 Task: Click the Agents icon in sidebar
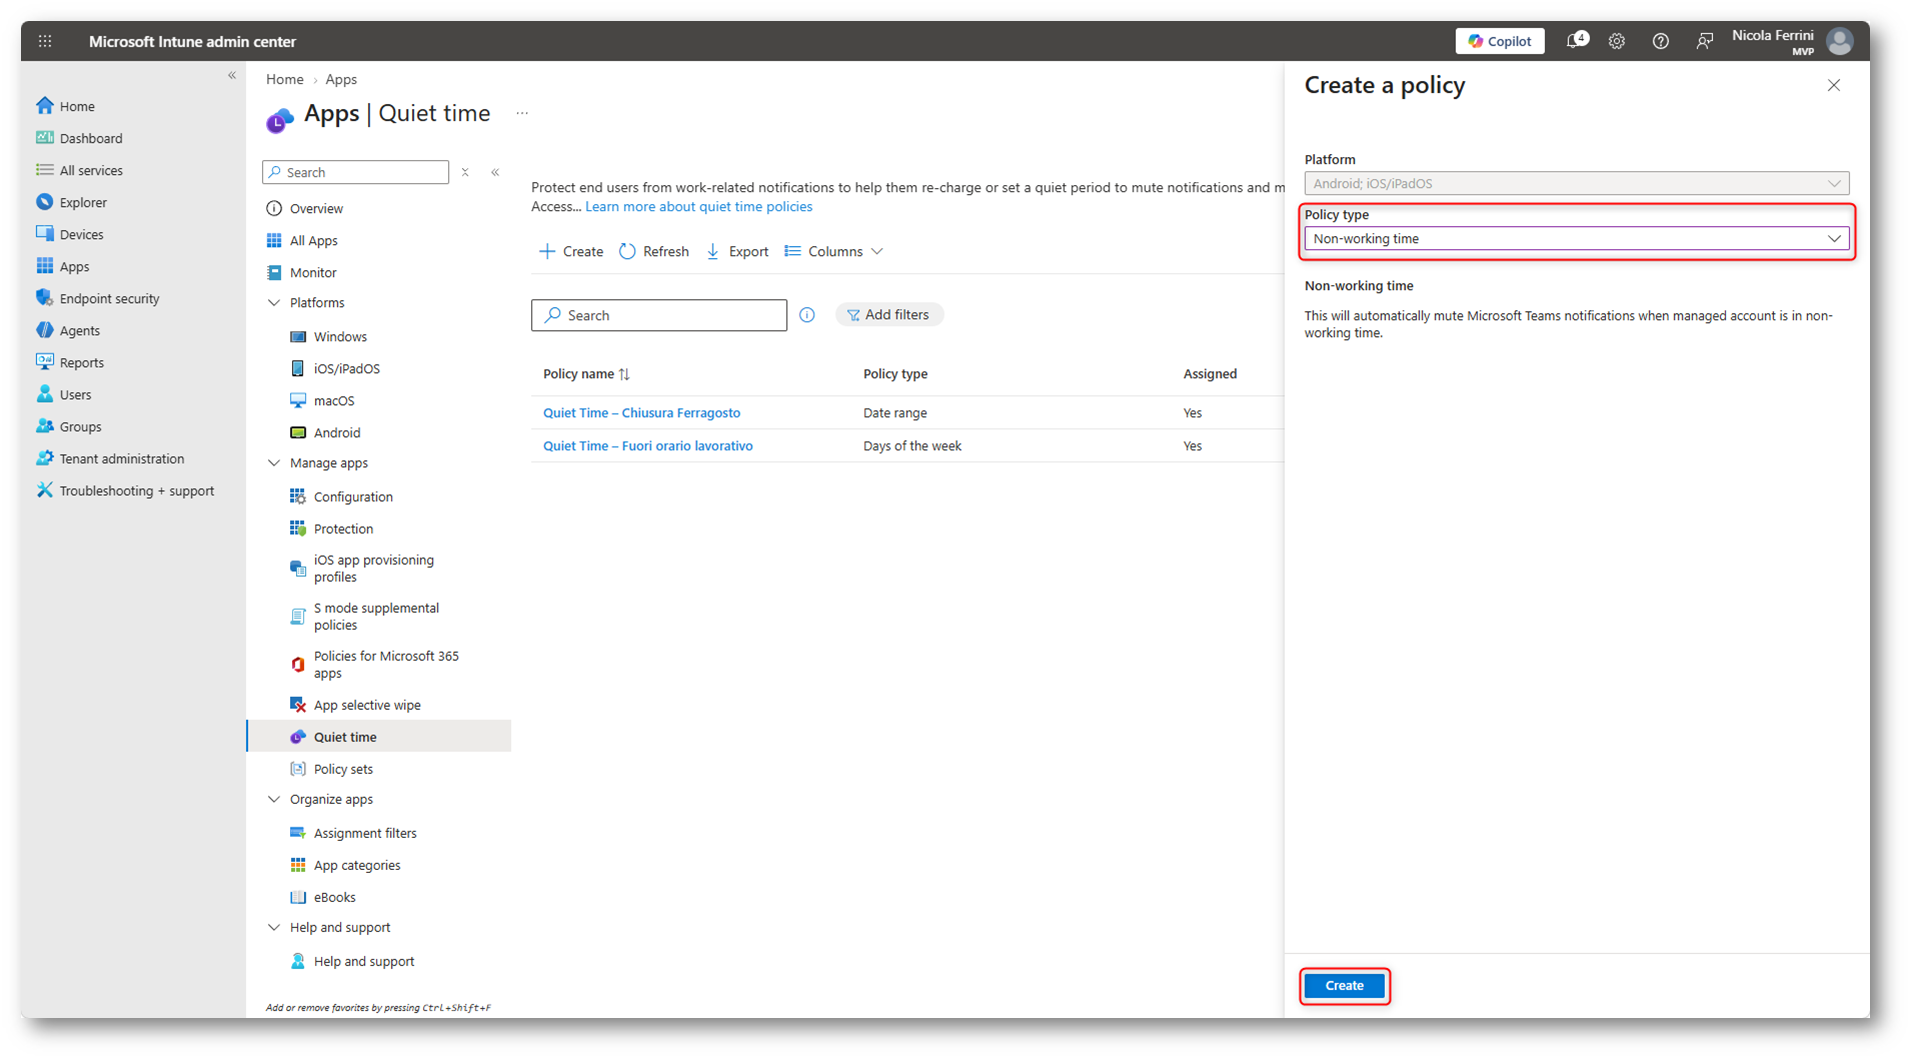(x=45, y=330)
